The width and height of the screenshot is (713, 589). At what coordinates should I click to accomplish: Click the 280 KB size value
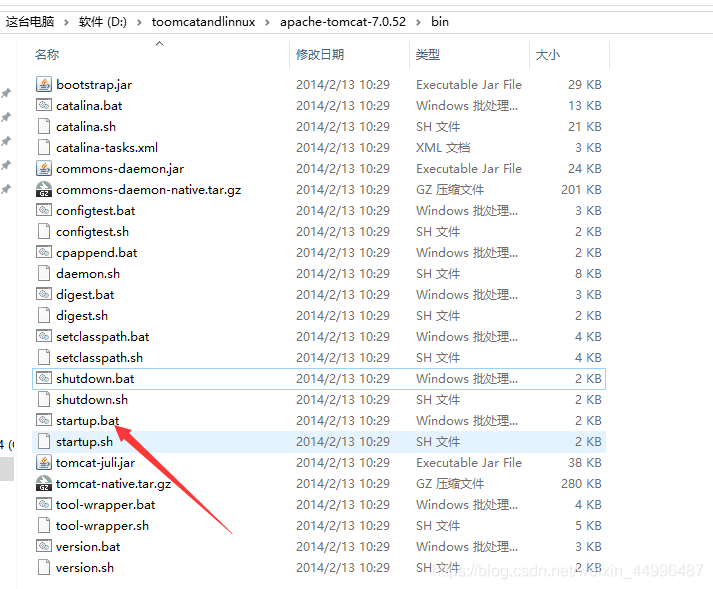581,483
